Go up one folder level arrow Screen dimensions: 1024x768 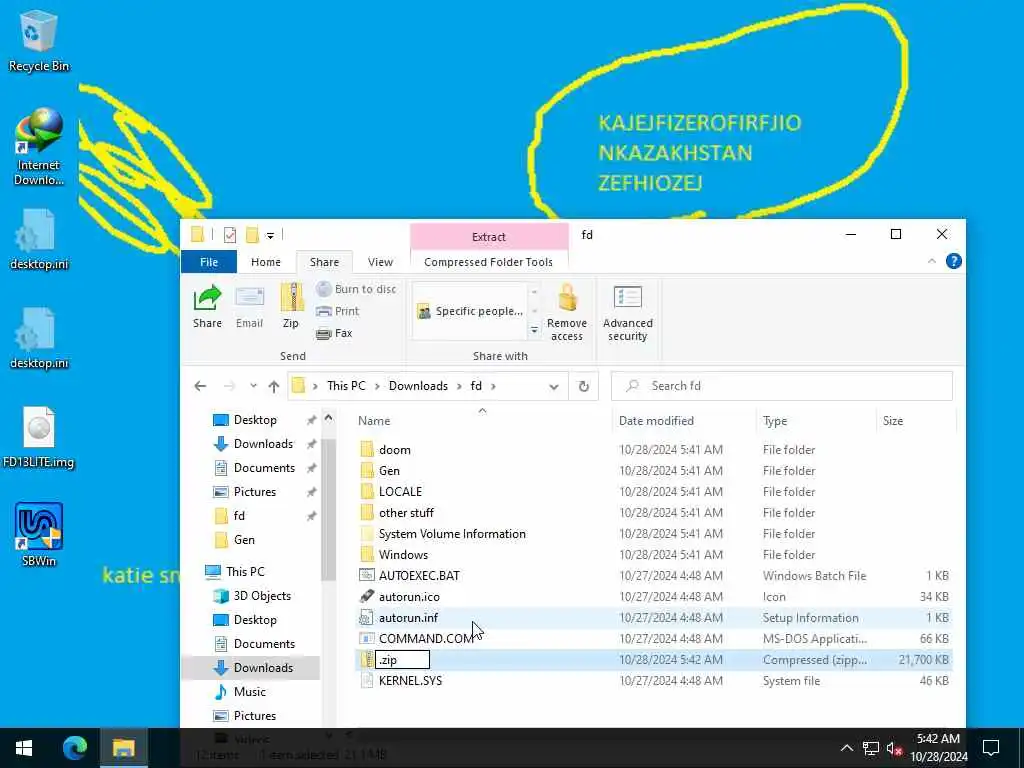pyautogui.click(x=274, y=386)
